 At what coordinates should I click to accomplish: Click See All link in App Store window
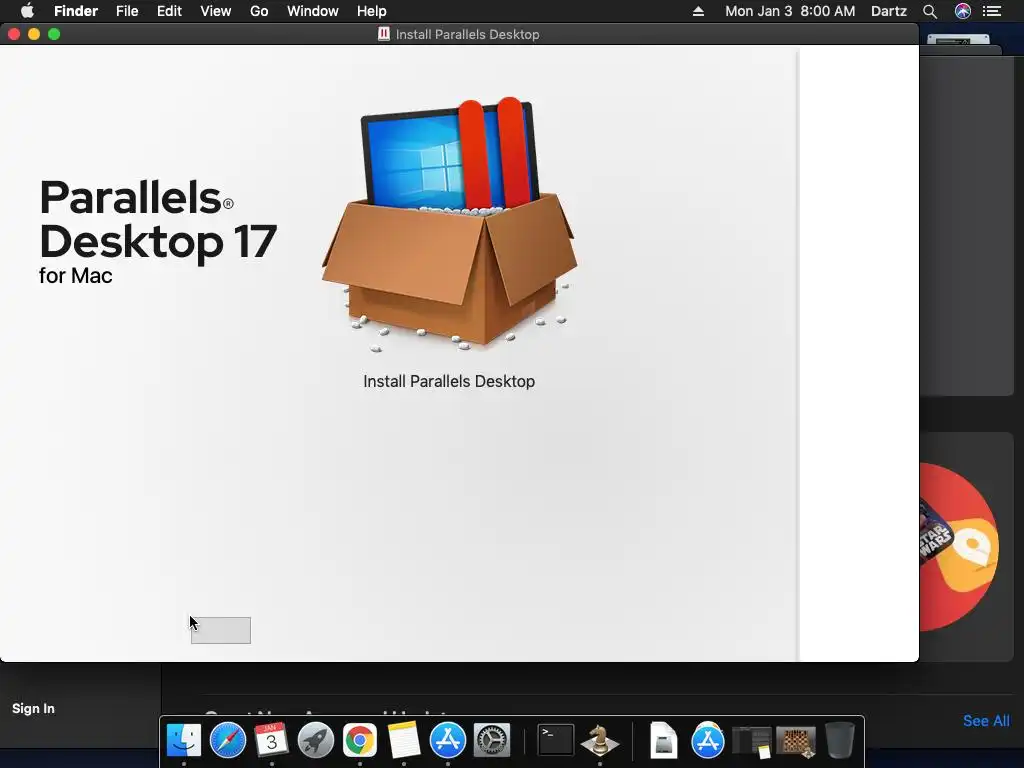coord(986,720)
